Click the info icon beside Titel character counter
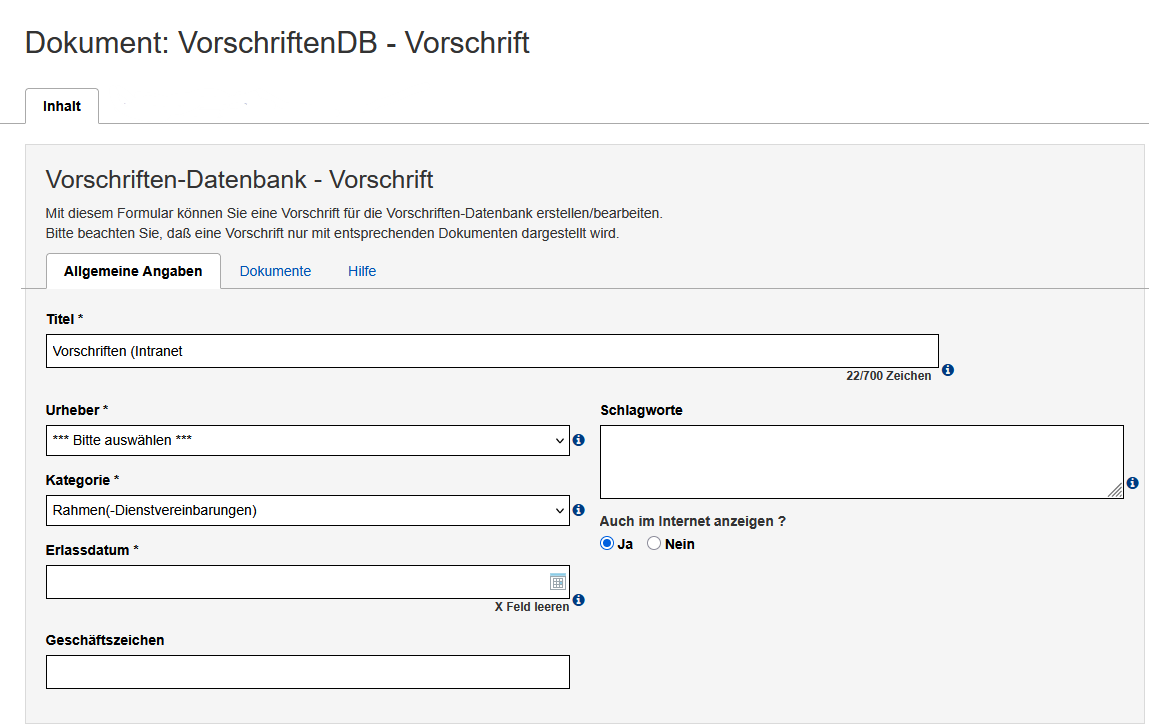Viewport: 1149px width, 728px height. 948,370
